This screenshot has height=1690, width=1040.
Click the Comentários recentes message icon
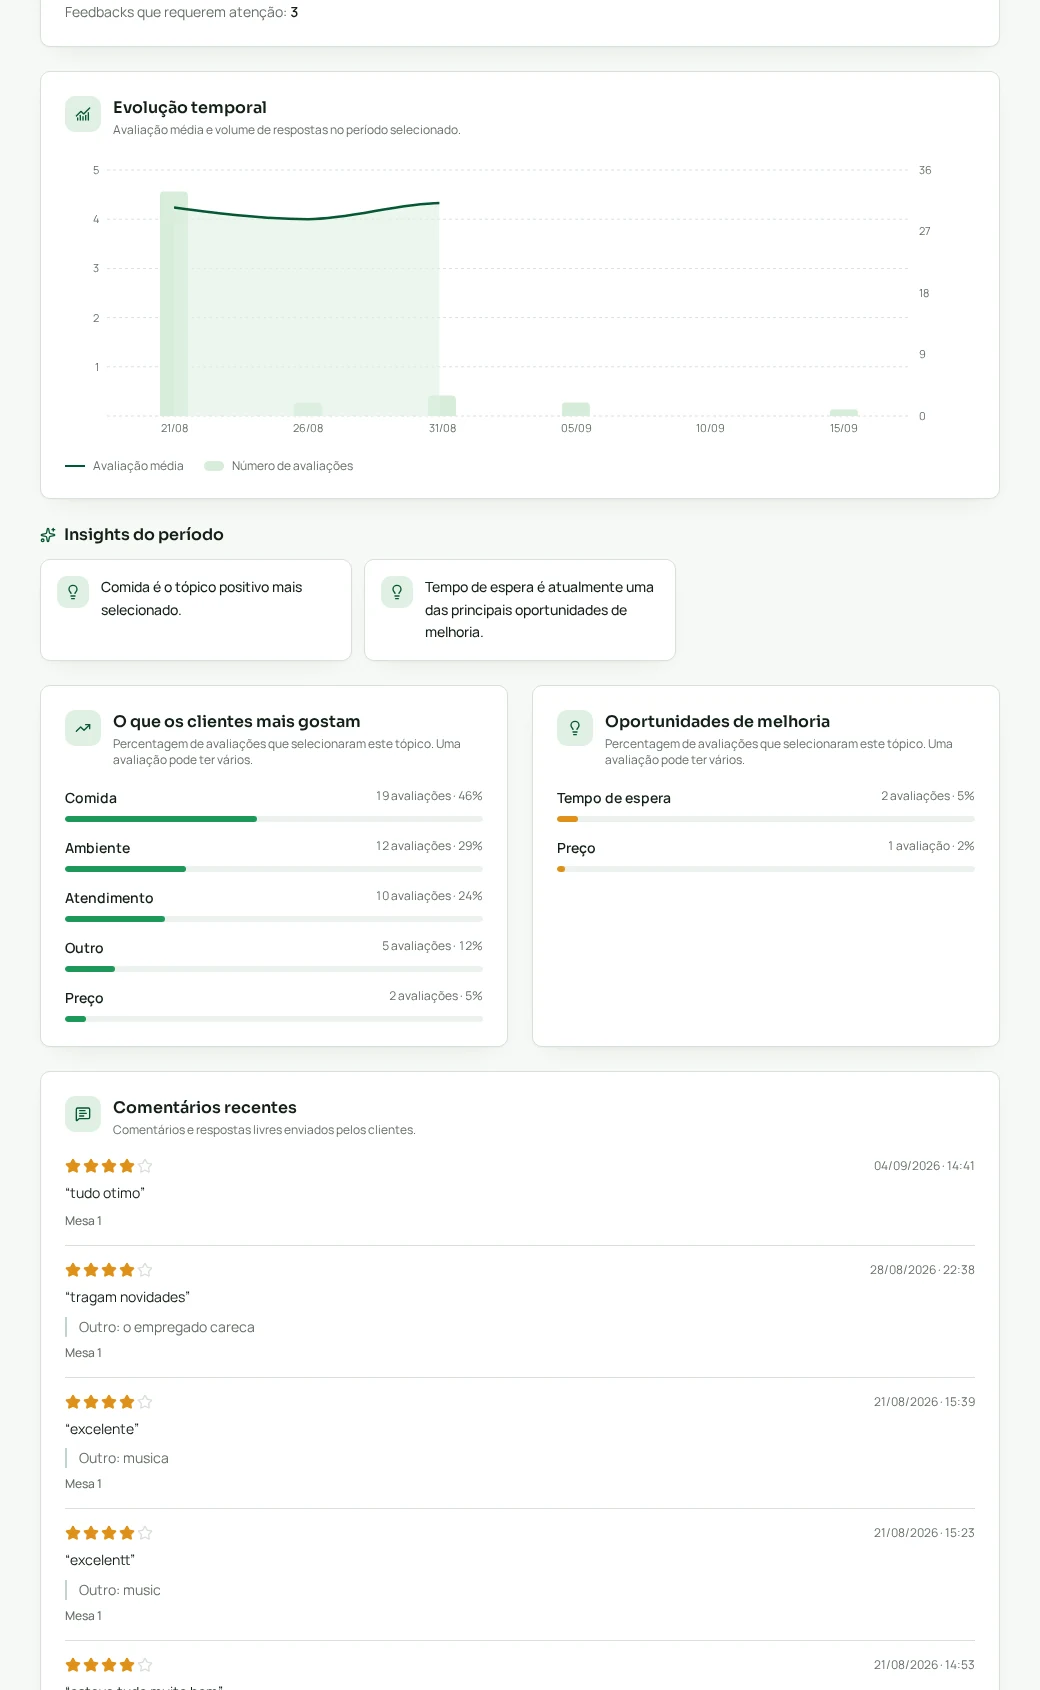point(83,1114)
